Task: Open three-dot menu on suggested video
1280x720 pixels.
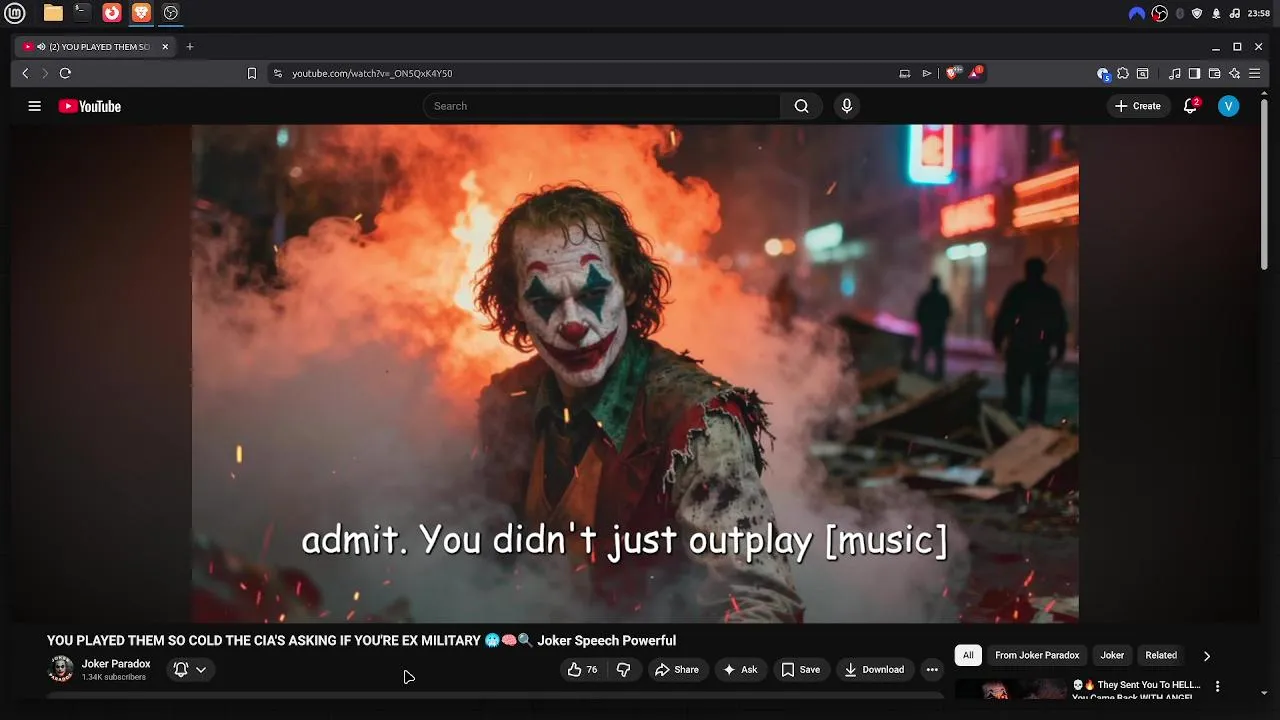Action: pyautogui.click(x=1217, y=686)
